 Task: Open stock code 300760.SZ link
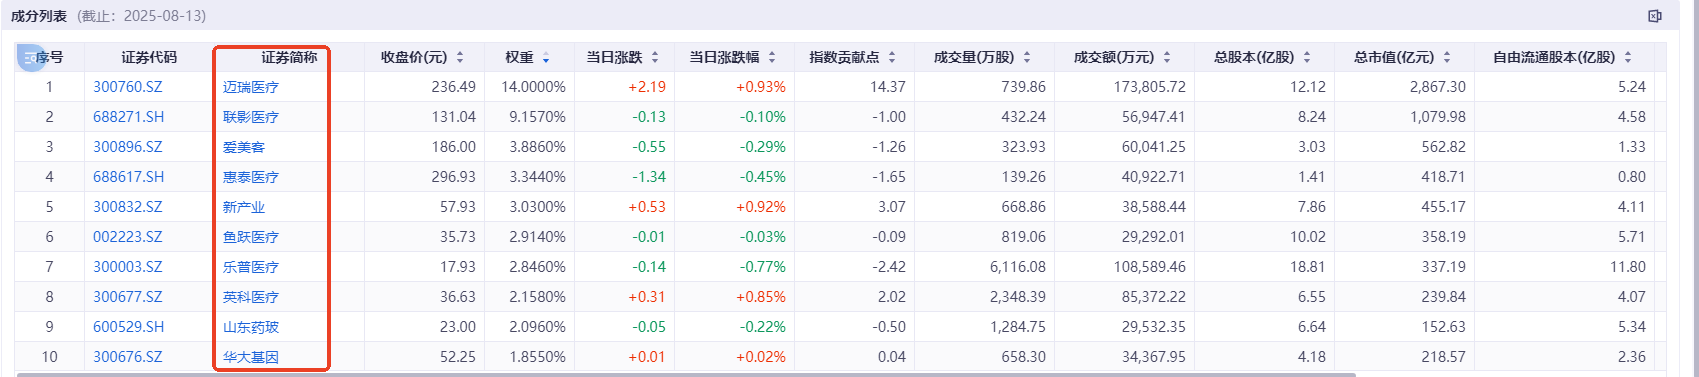128,87
